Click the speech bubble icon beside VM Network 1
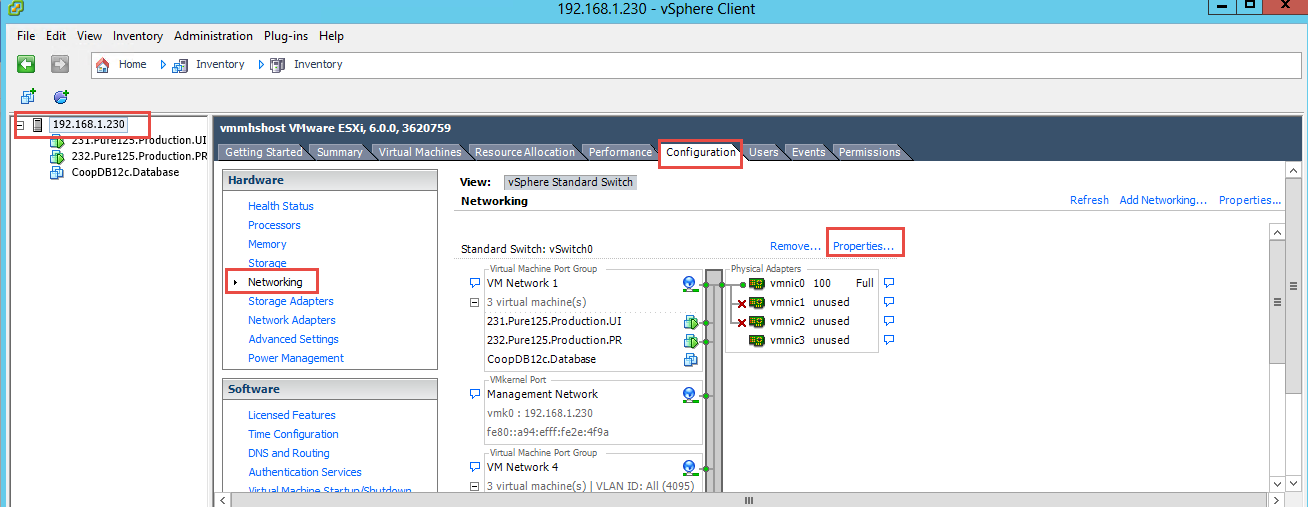1308x507 pixels. (x=475, y=283)
